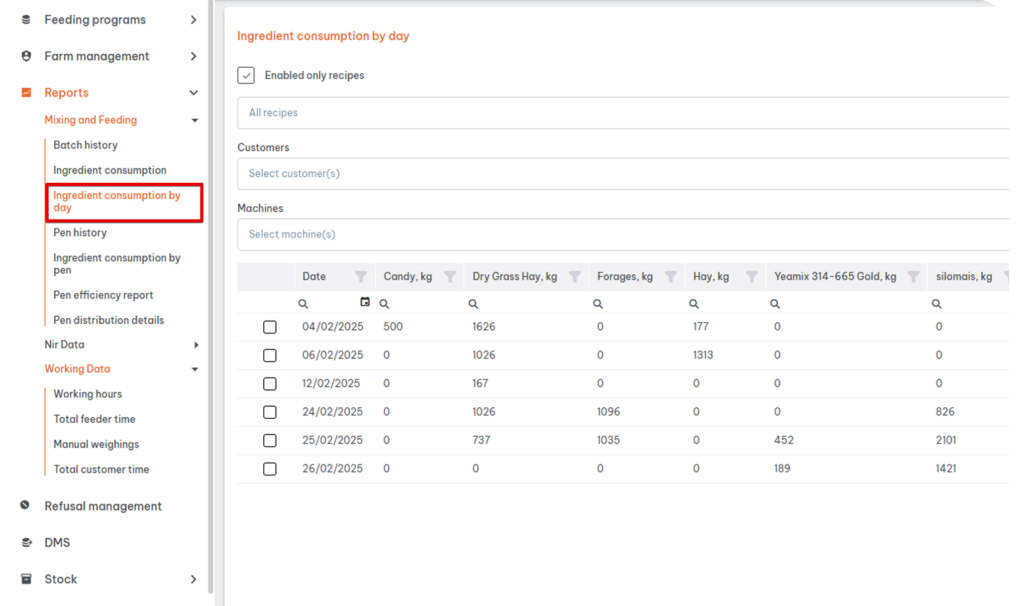
Task: Tick the checkbox for 25/02/2025 row
Action: coord(270,441)
